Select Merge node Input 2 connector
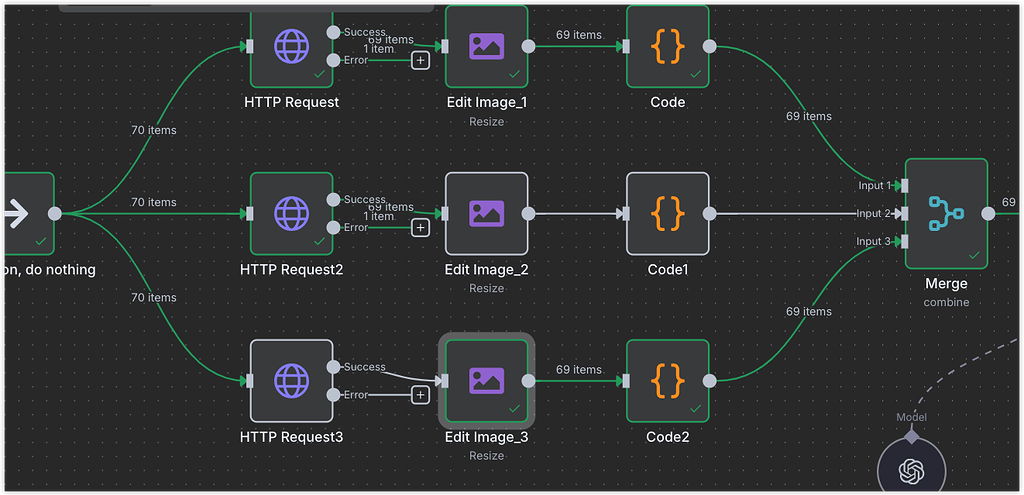 click(904, 214)
